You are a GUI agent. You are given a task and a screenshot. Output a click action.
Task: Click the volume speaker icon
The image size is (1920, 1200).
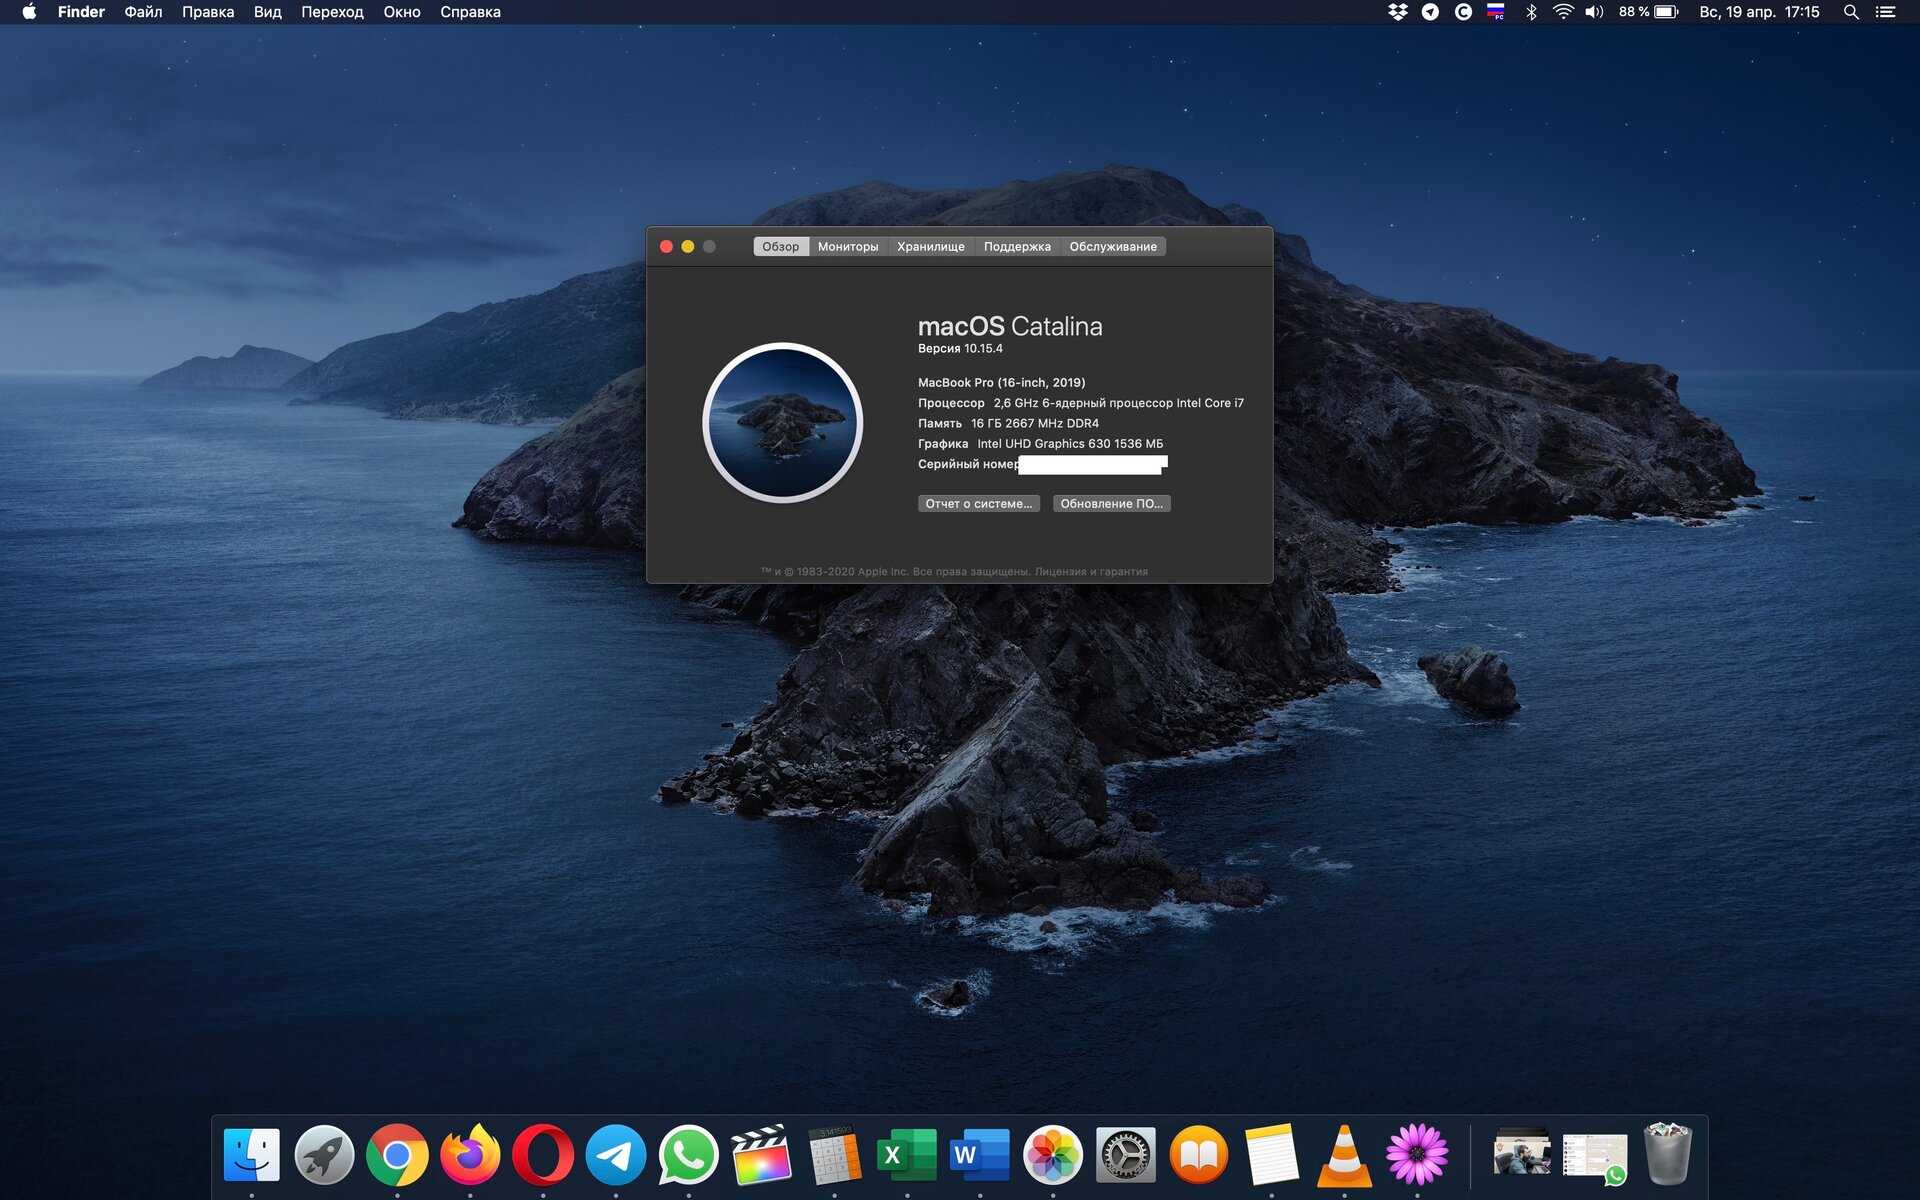tap(1594, 12)
